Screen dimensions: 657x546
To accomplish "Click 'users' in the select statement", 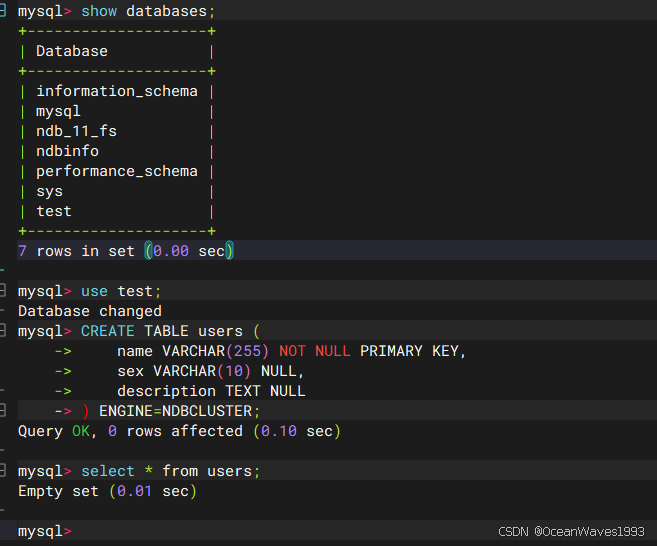I will (x=229, y=471).
